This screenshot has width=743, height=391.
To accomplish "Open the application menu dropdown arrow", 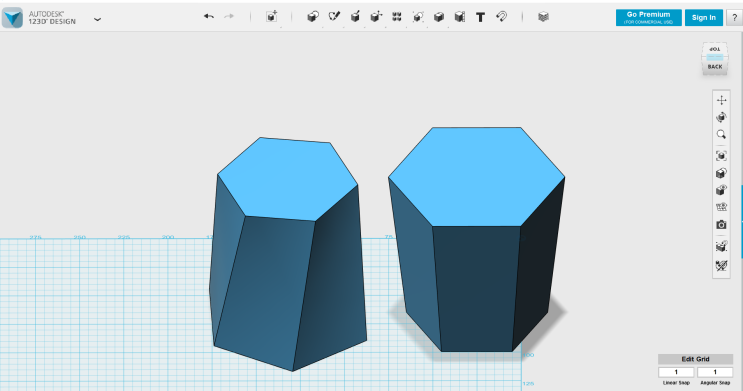I will point(97,19).
